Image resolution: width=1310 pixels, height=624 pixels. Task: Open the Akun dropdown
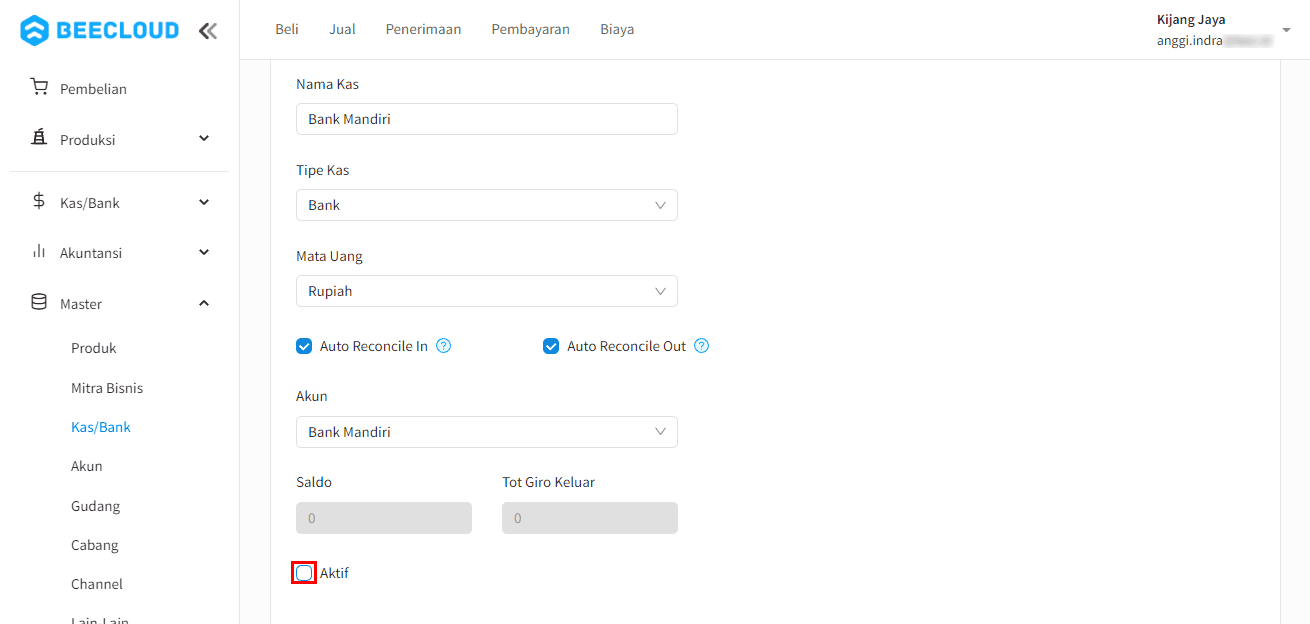[487, 432]
